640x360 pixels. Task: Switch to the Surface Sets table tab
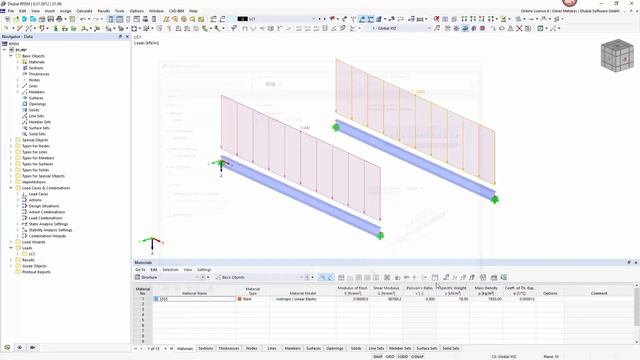click(427, 349)
